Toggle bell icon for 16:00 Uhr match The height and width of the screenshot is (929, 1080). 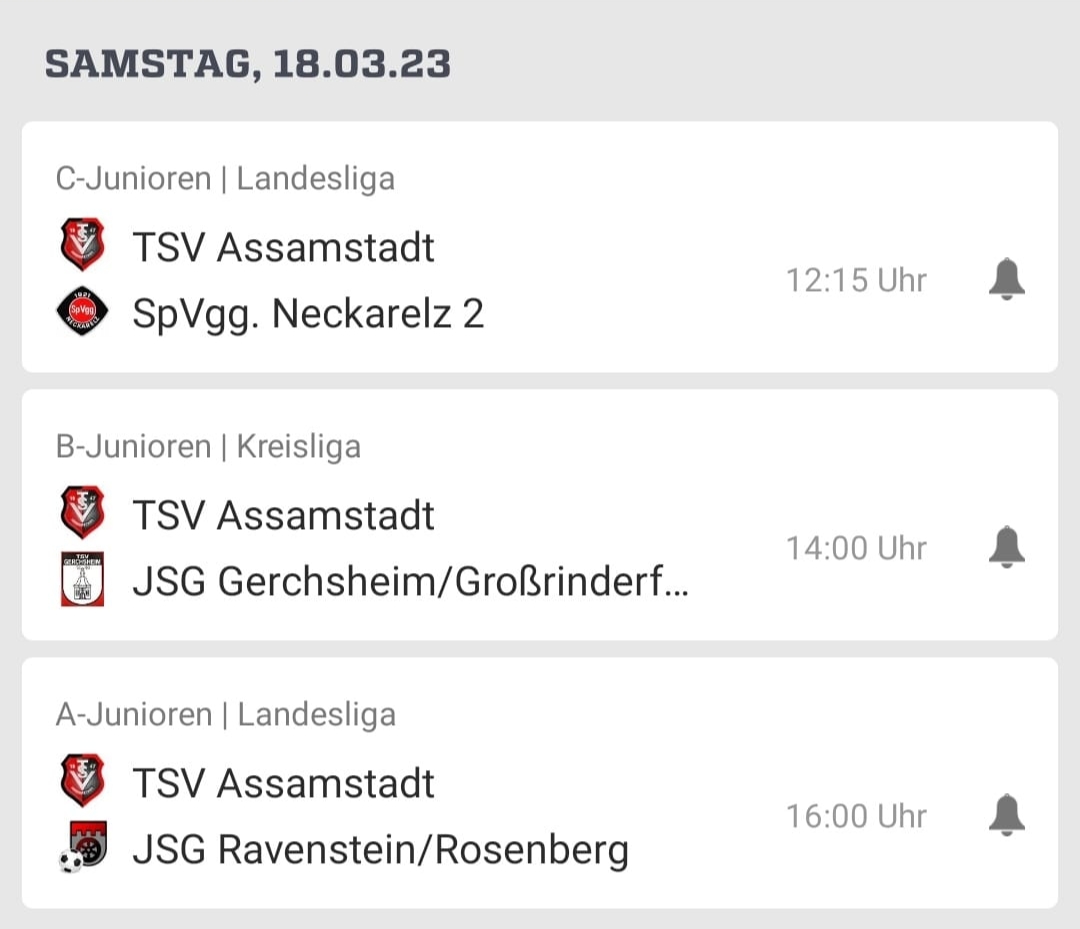tap(1007, 816)
